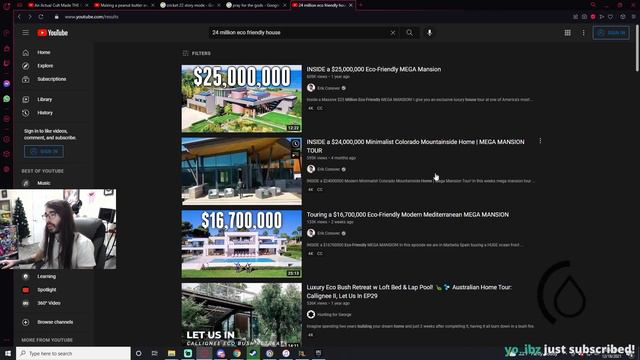Click the Type here to search taskbar box
This screenshot has height=360, width=640.
(73, 353)
